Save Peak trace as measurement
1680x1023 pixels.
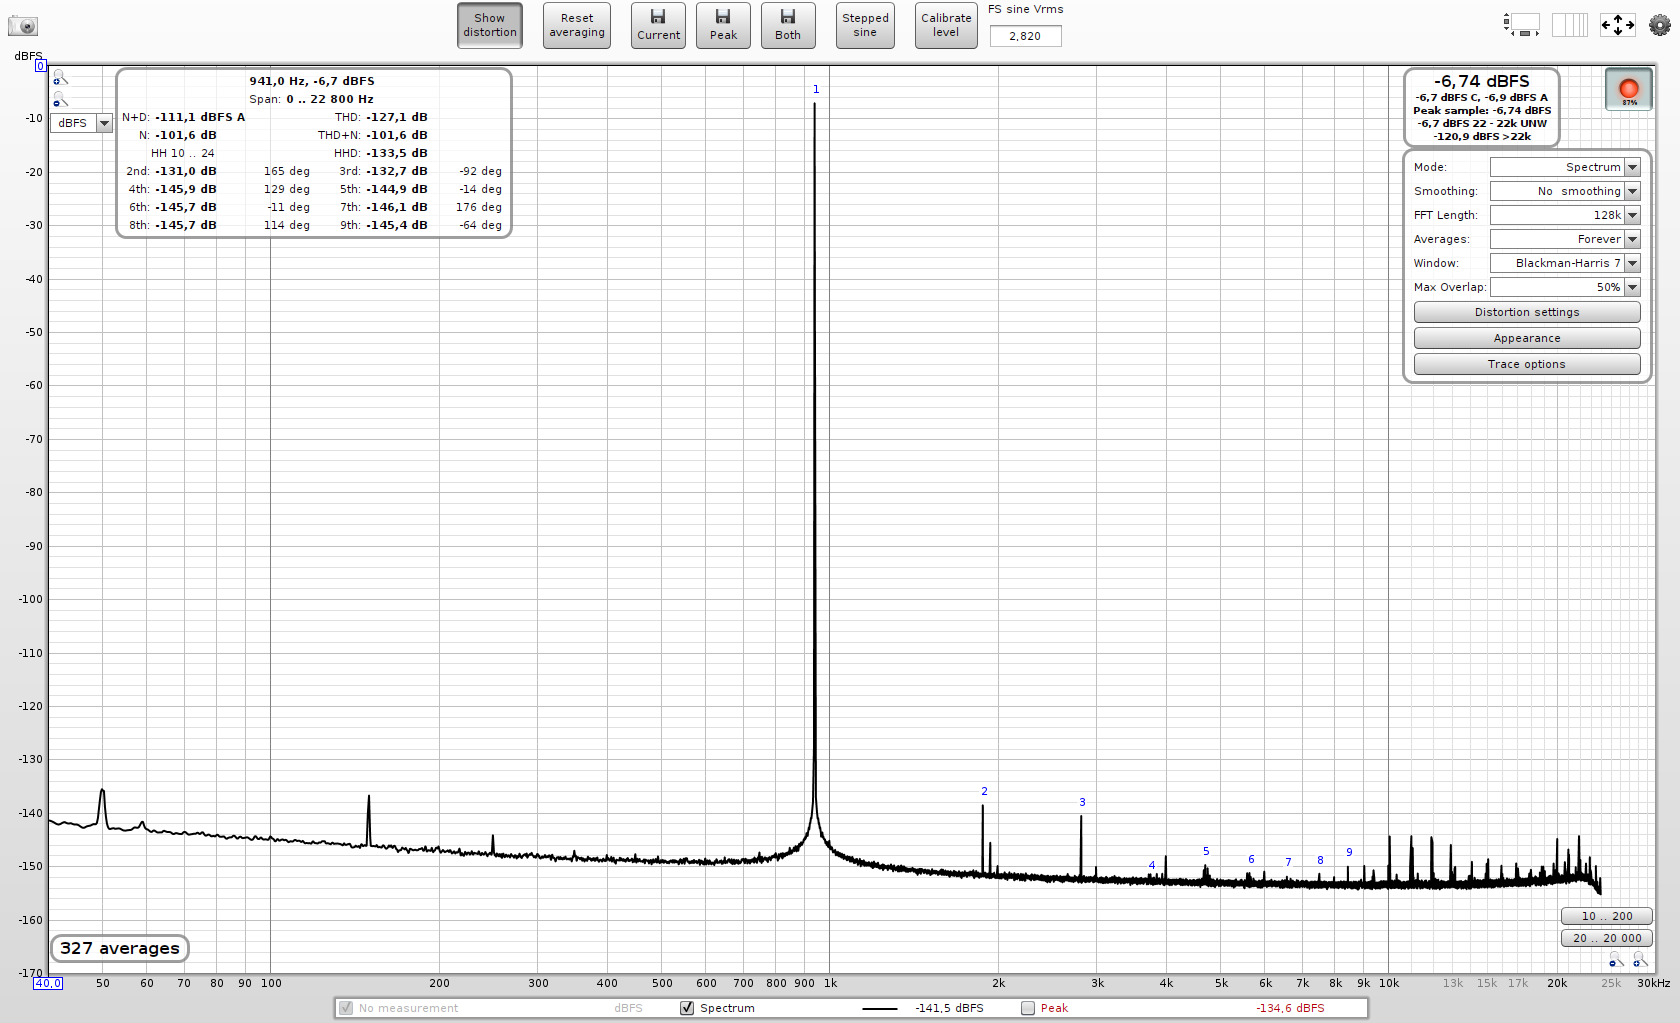[723, 25]
